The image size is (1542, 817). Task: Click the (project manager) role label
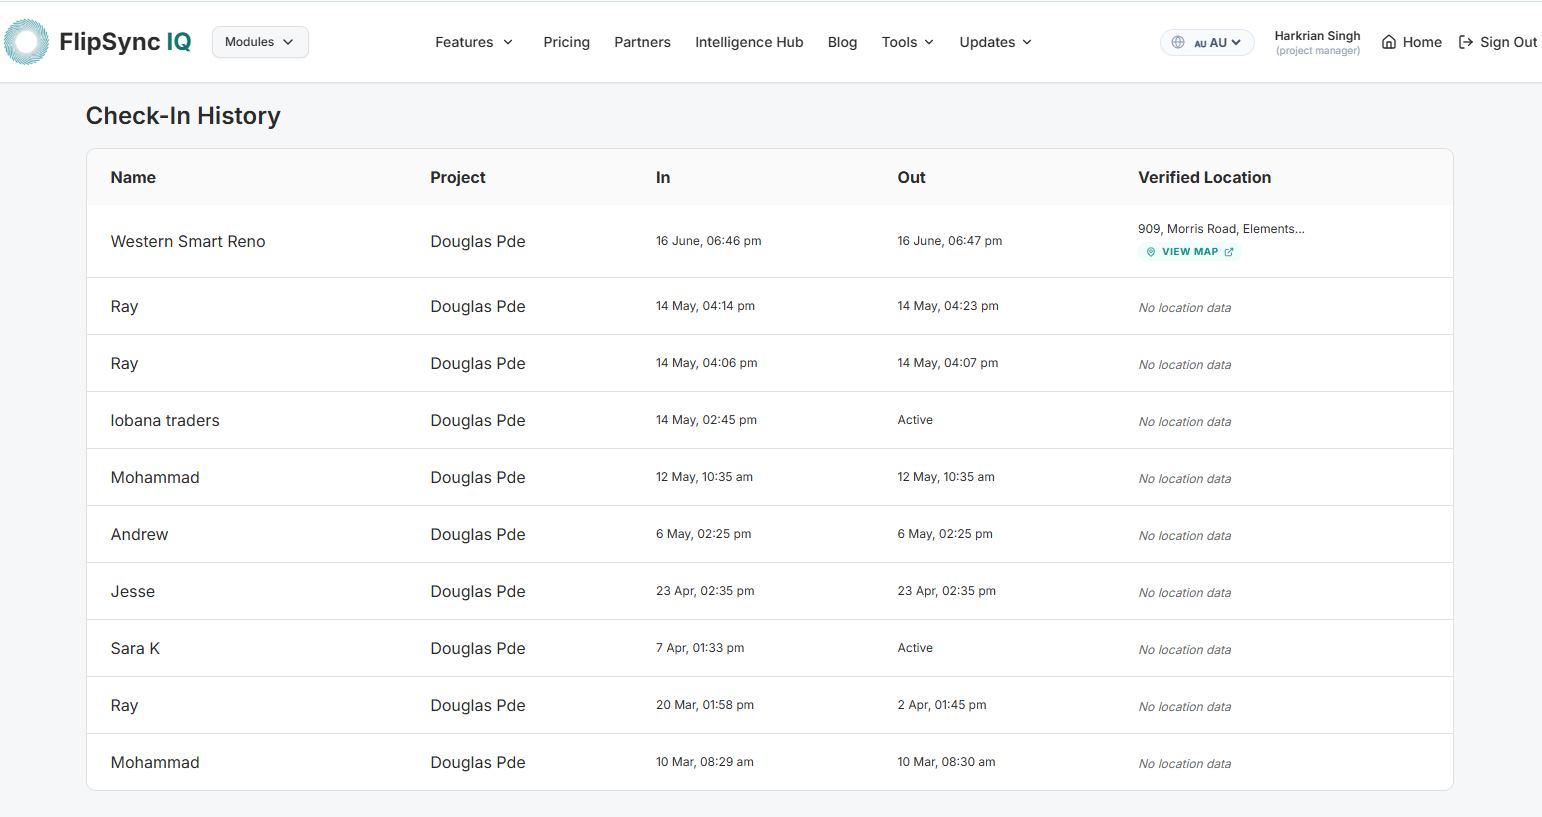(1317, 51)
